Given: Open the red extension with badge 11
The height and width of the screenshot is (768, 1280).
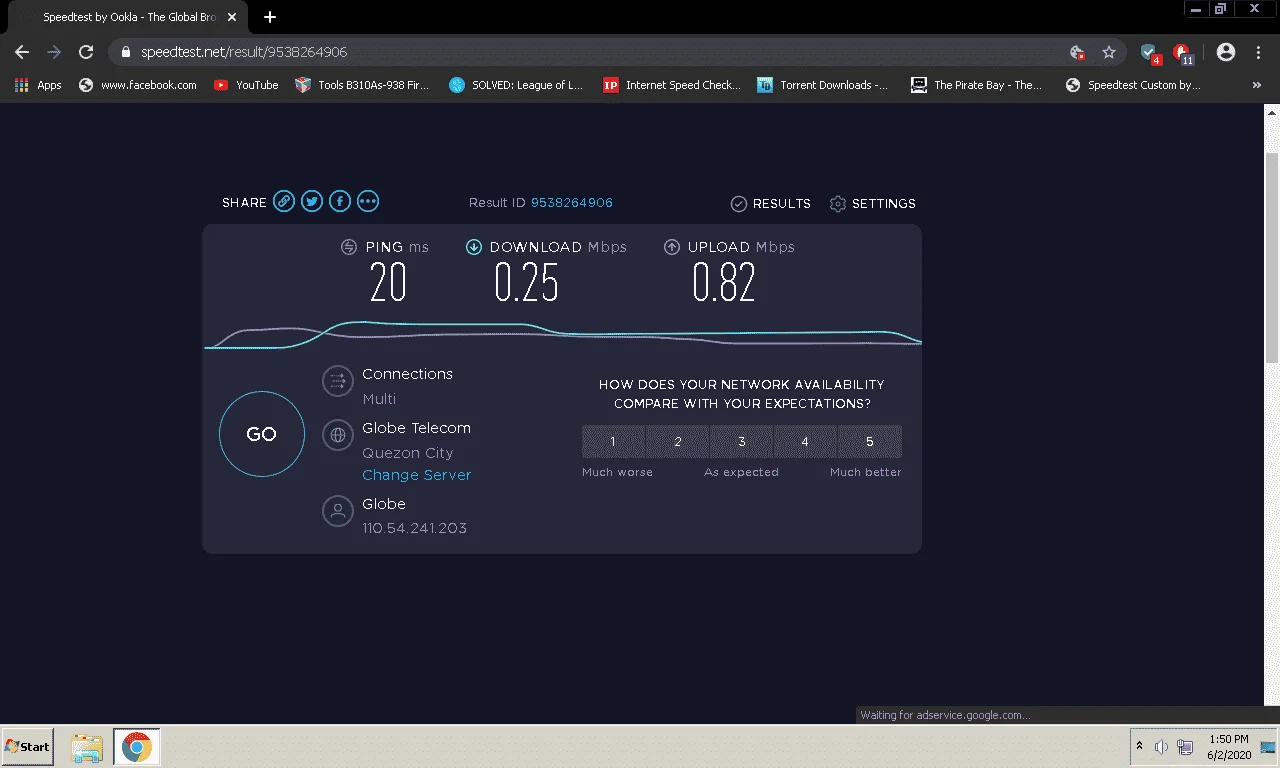Looking at the screenshot, I should coord(1182,53).
